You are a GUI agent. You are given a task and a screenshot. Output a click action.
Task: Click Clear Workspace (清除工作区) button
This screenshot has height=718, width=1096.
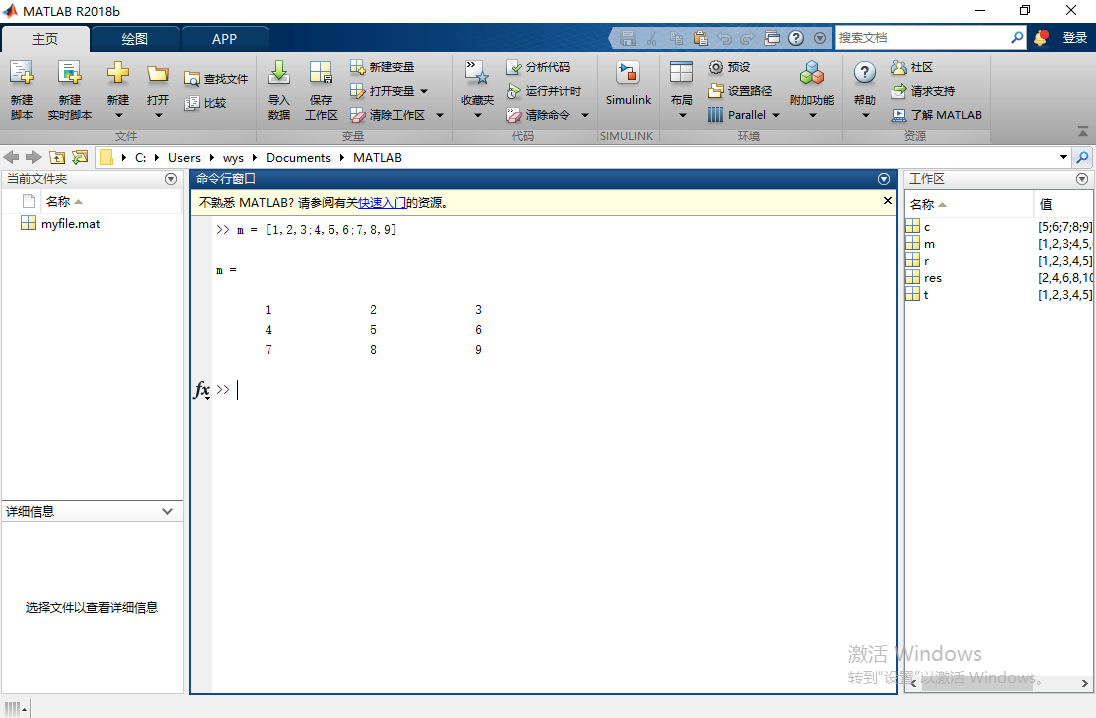point(388,115)
